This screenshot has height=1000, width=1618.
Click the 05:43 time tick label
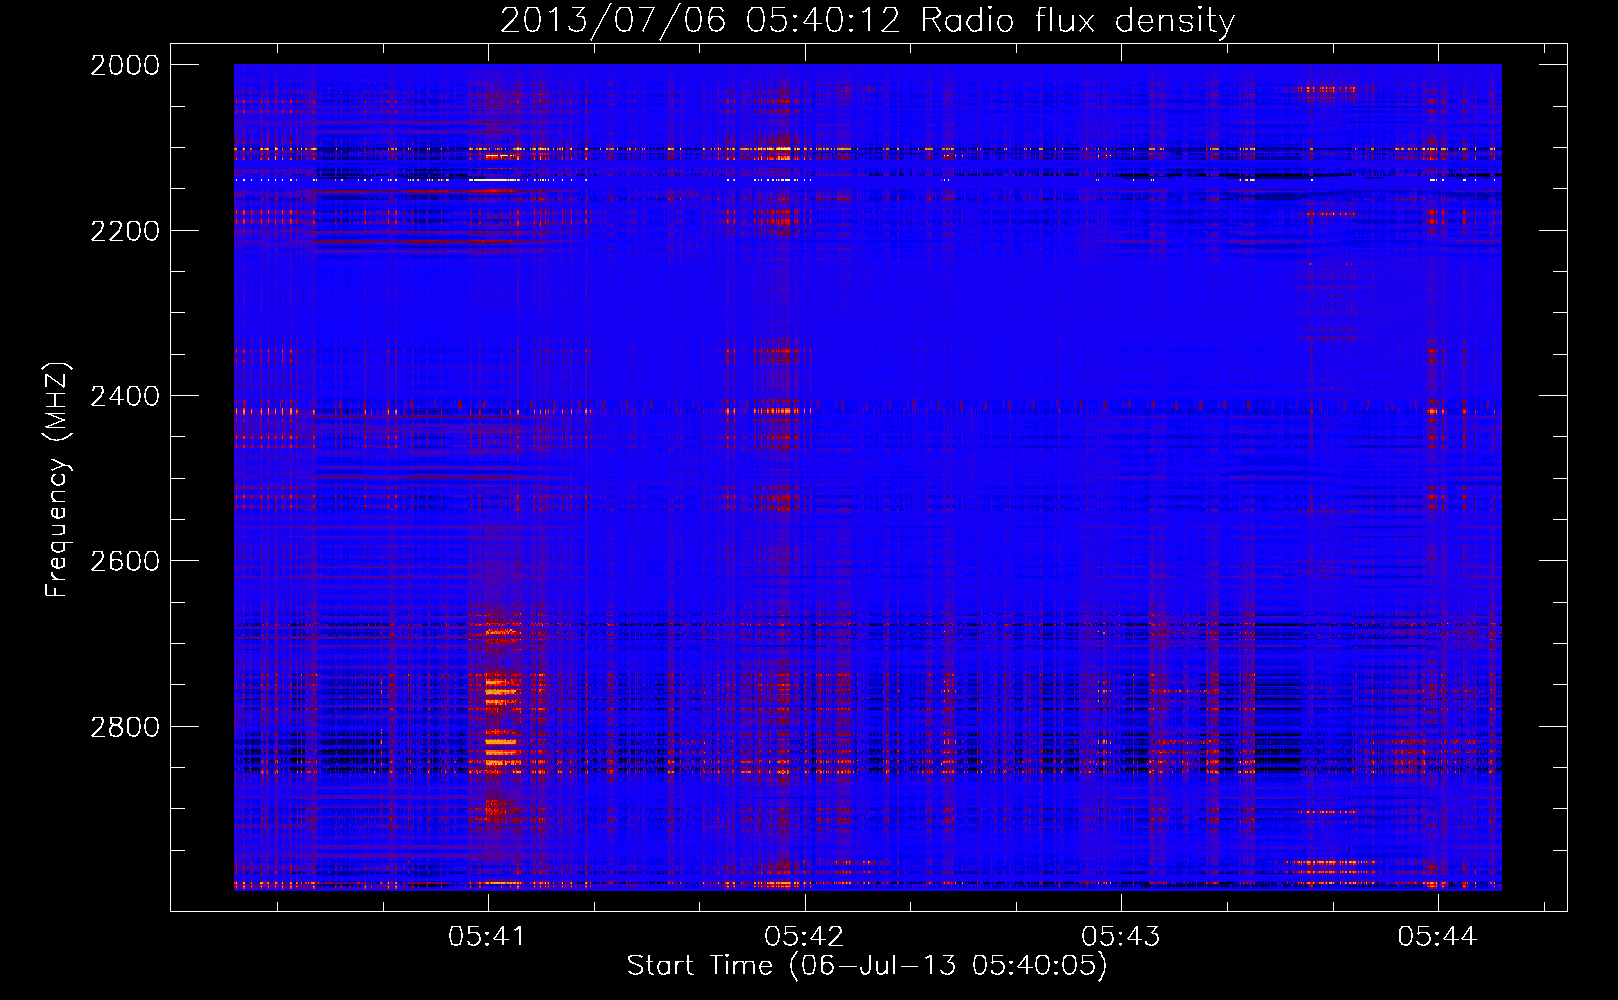tap(1121, 936)
